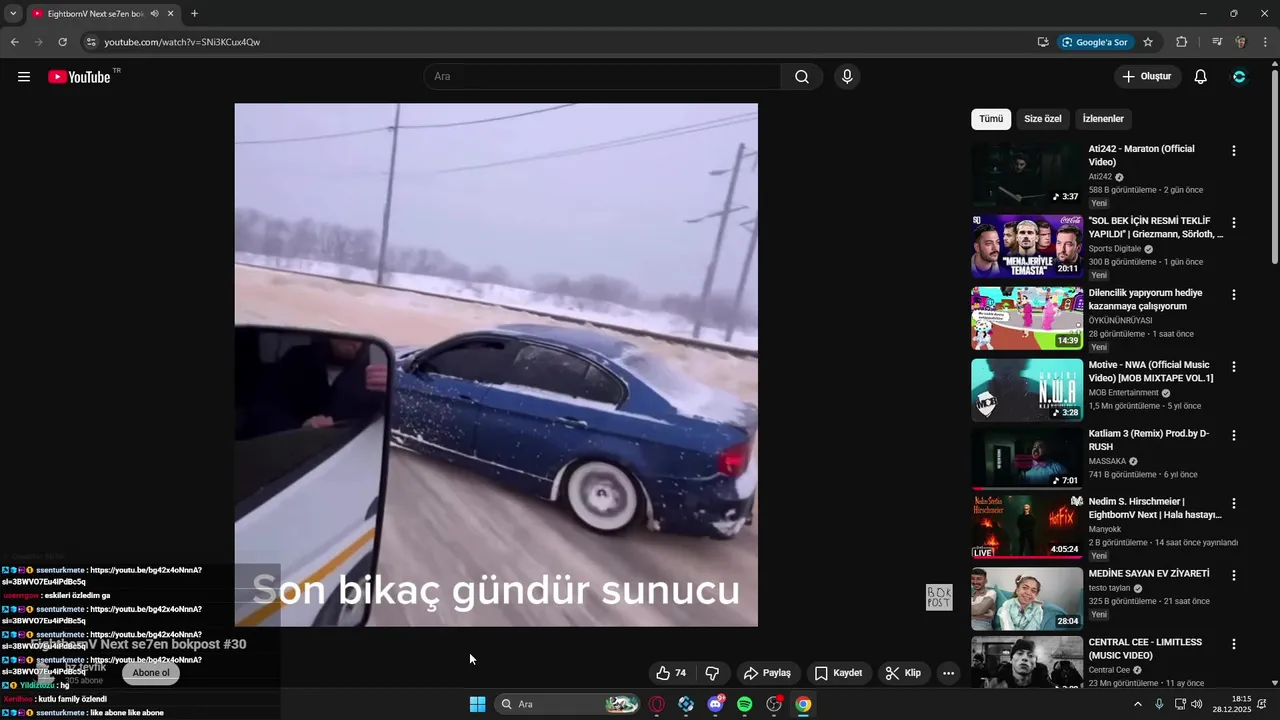Viewport: 1280px width, 720px height.
Task: Open options for Nedim S. Hirschmeier video
Action: coord(1233,504)
